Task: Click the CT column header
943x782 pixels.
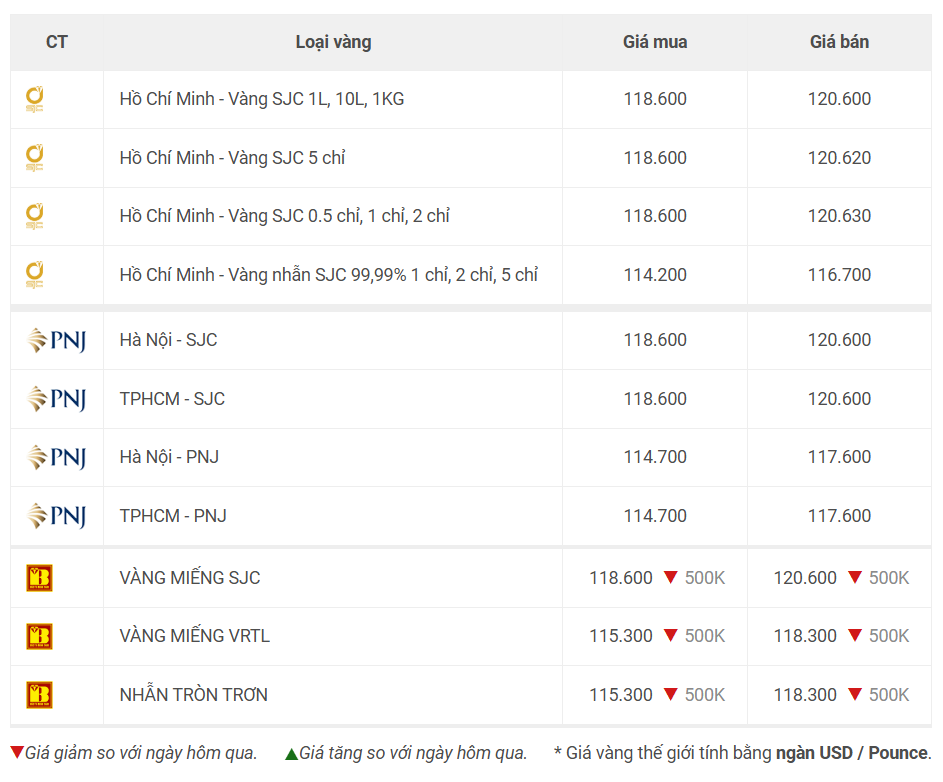Action: point(57,42)
